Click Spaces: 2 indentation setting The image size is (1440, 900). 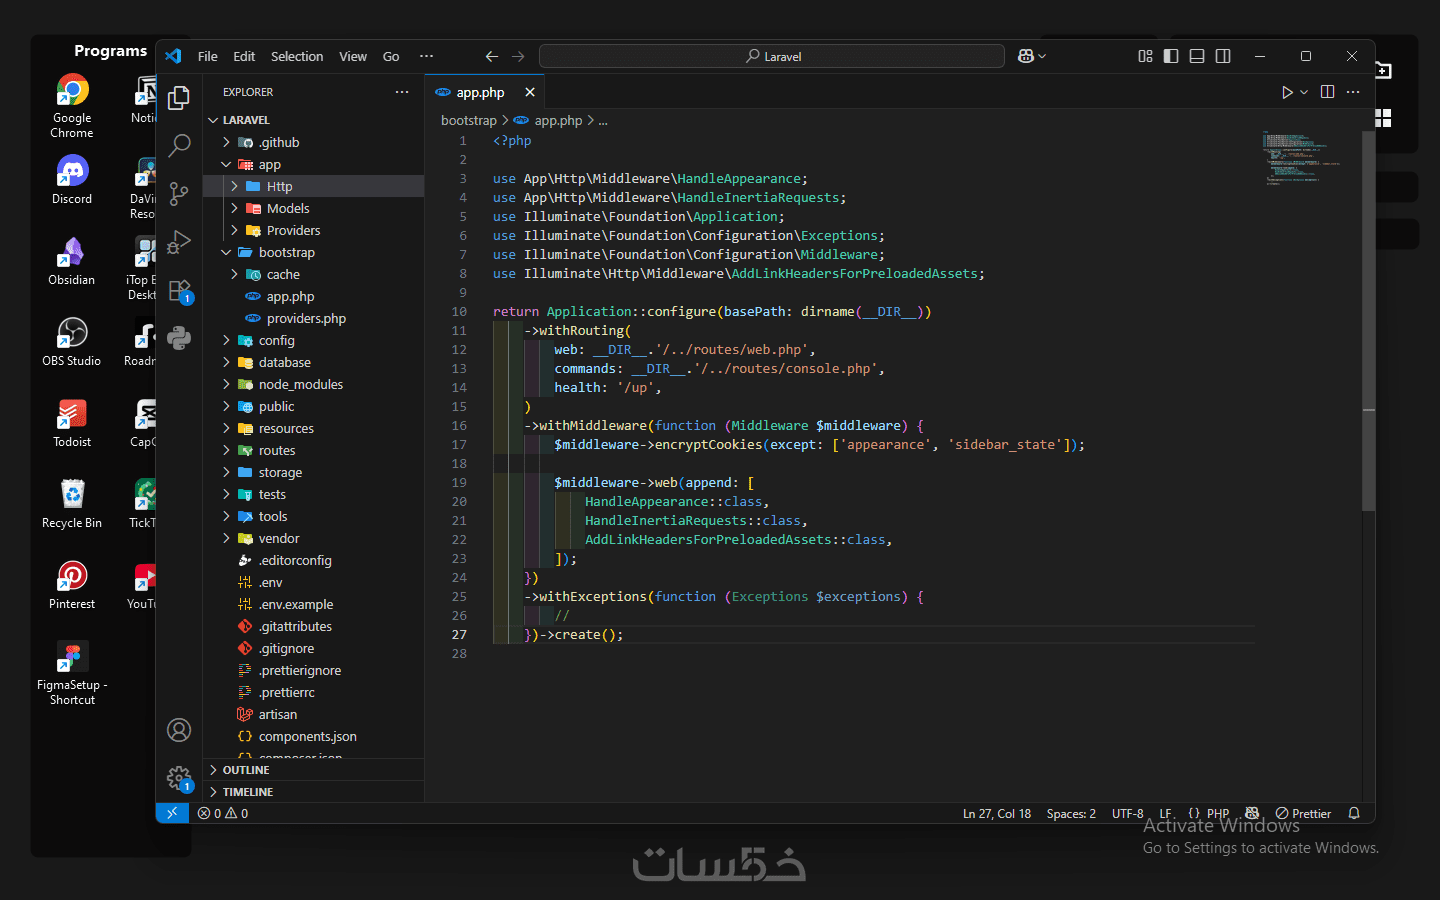tap(1071, 814)
